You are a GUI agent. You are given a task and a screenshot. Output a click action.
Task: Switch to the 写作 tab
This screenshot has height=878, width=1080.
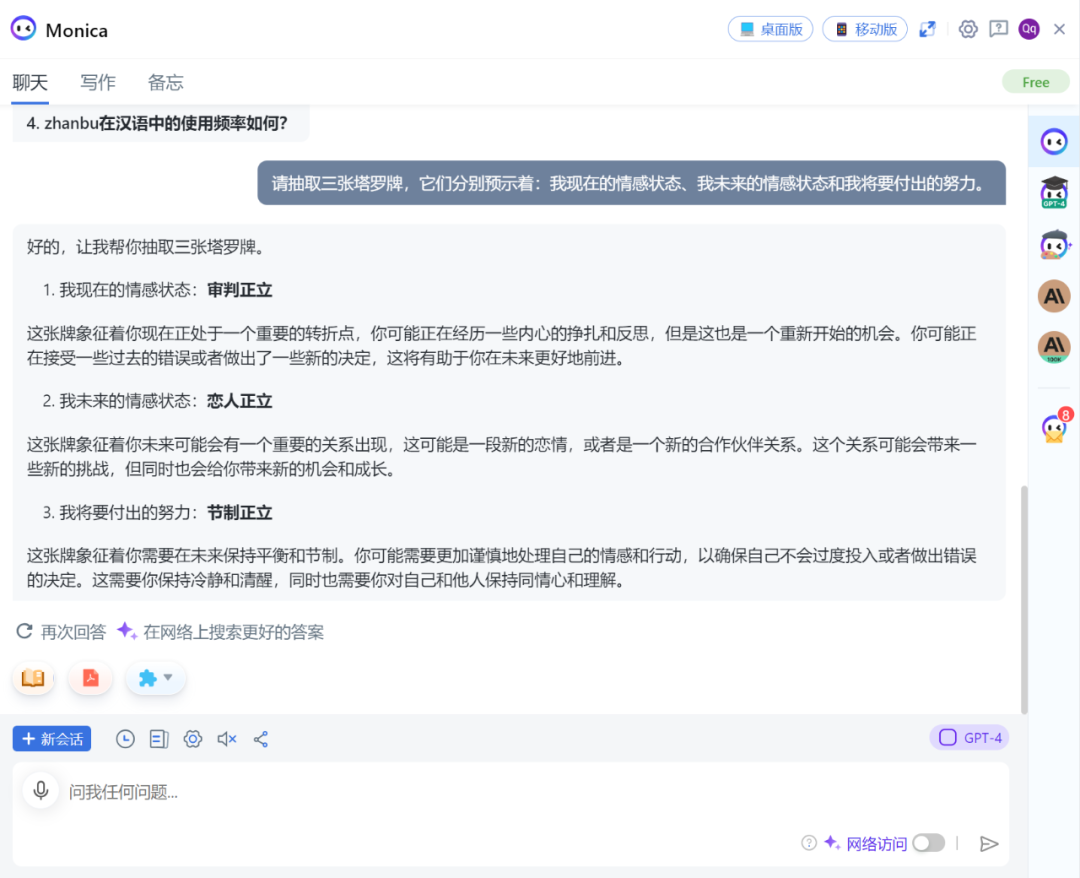coord(97,83)
